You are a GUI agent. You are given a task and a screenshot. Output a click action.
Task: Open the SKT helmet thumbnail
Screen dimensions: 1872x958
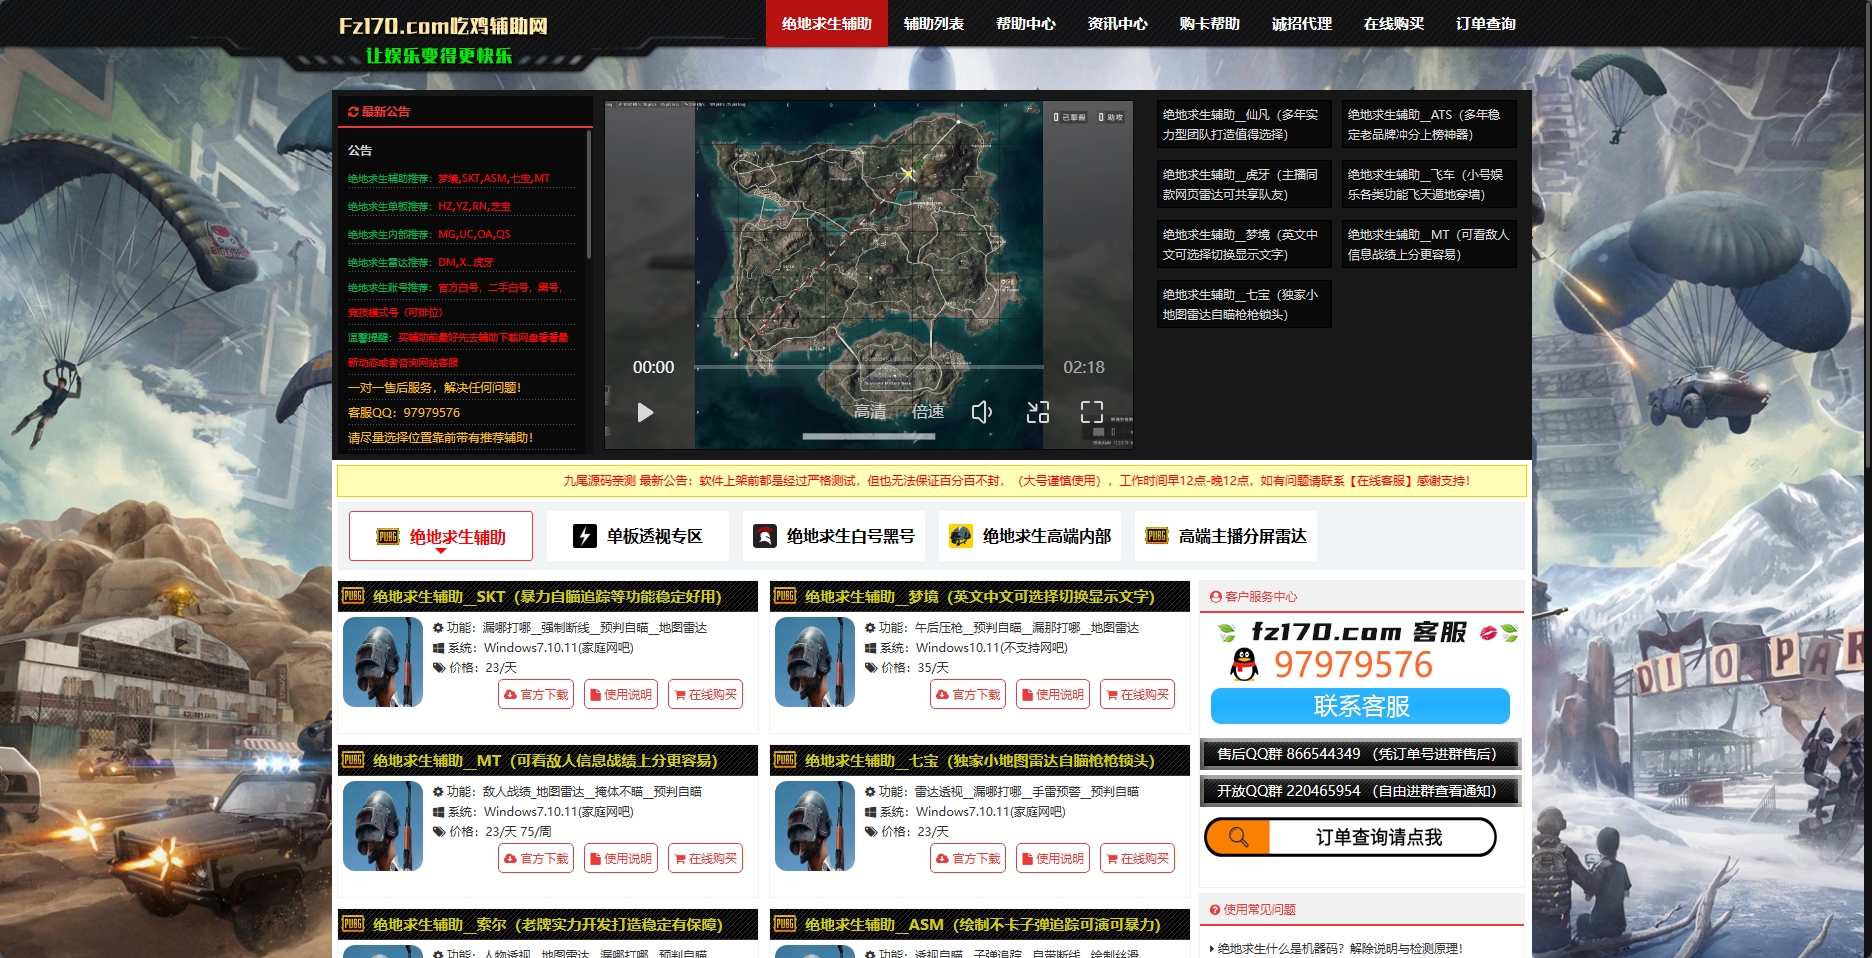pos(383,662)
